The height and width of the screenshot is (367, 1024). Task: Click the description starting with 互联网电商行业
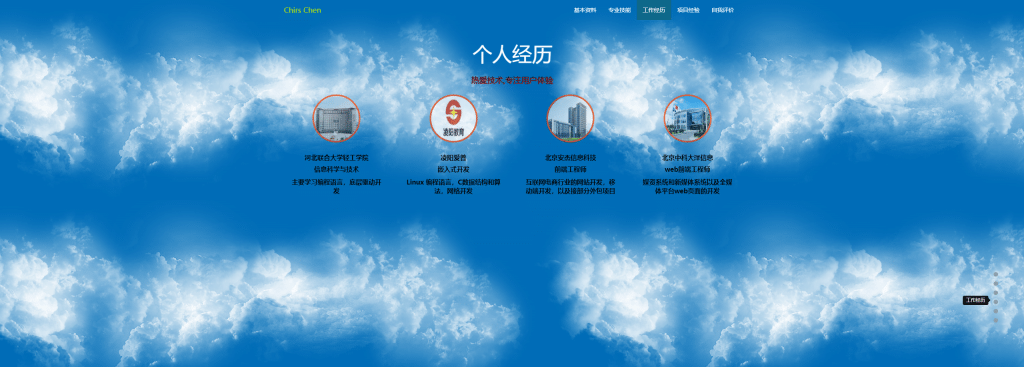point(570,187)
